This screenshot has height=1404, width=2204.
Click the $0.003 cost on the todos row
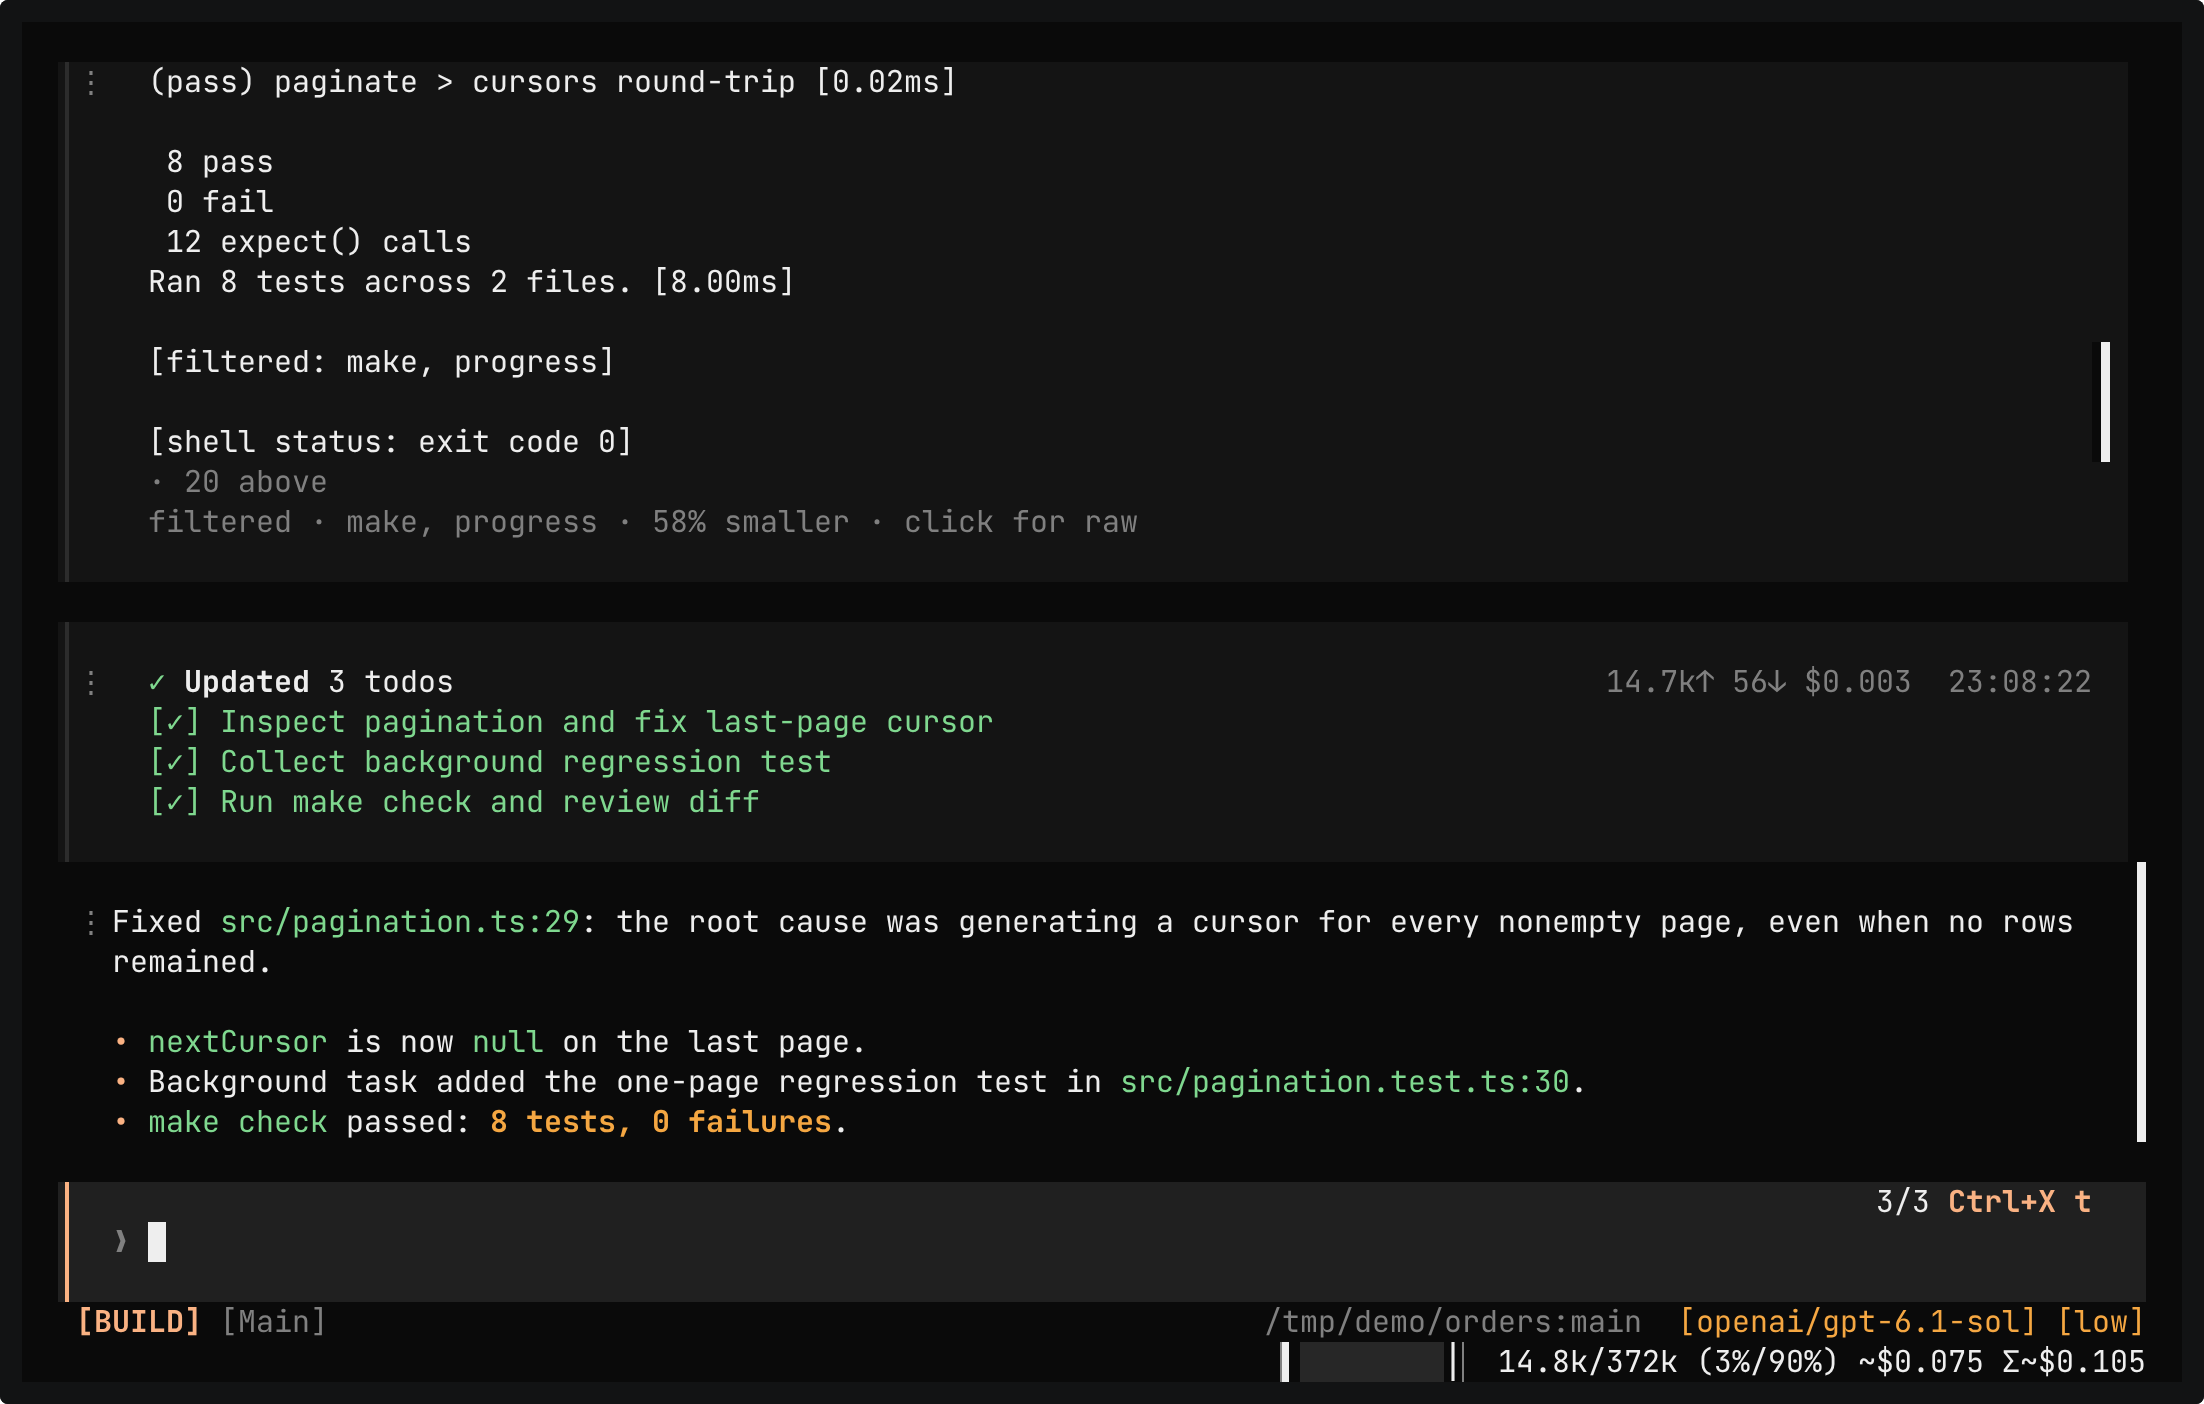point(1858,682)
